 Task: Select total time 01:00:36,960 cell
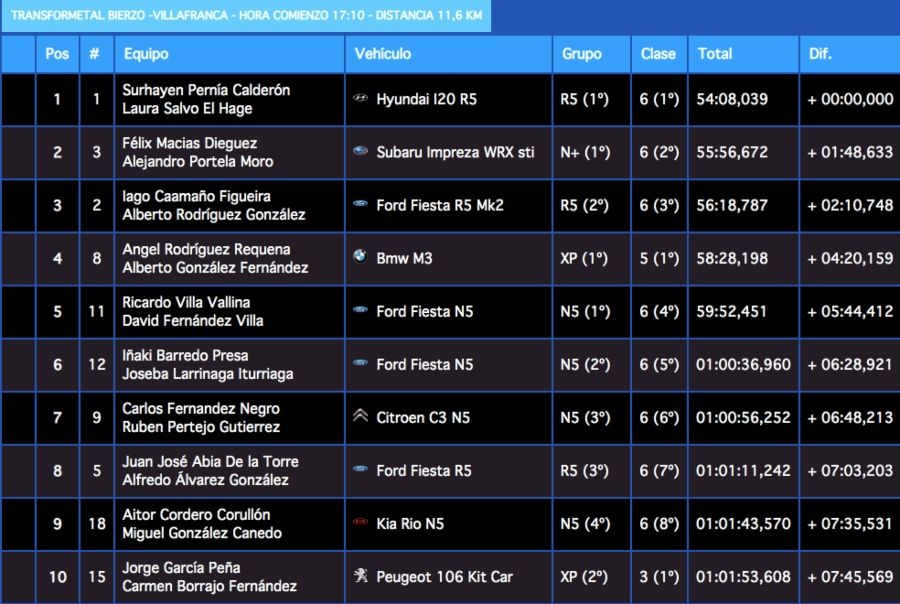(x=743, y=365)
